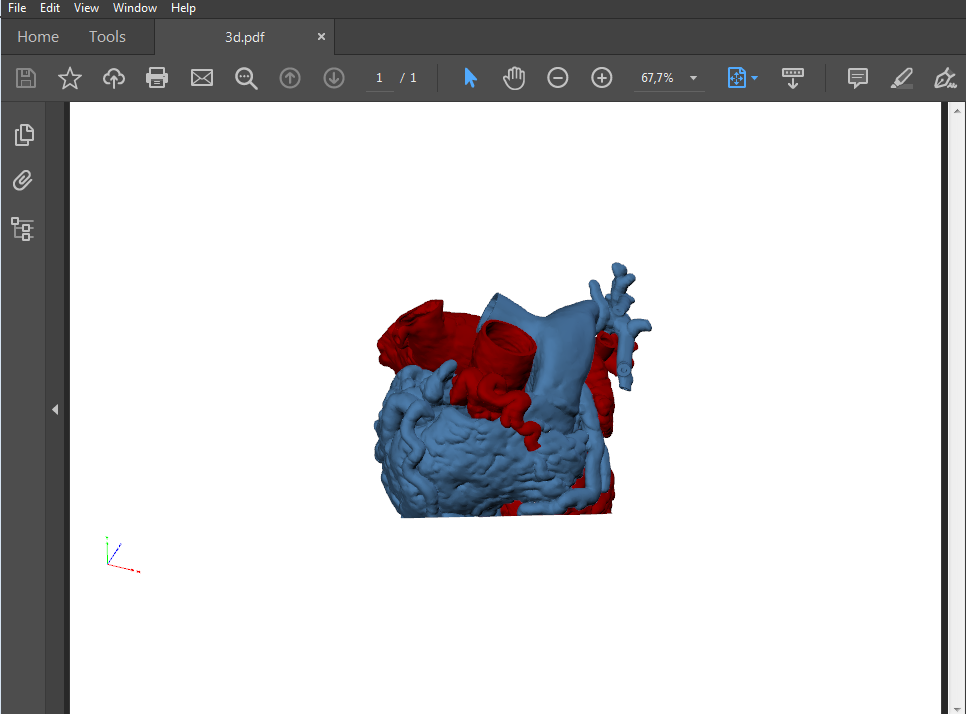
Task: Click the 3D heart model
Action: (513, 391)
